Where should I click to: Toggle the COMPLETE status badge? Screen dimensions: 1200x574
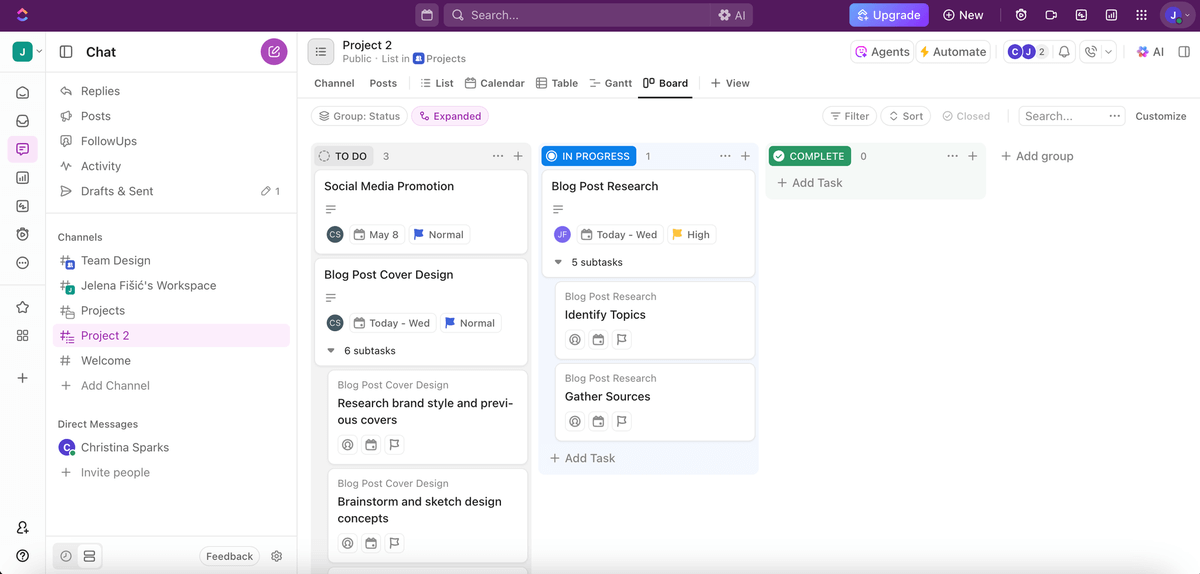tap(809, 156)
